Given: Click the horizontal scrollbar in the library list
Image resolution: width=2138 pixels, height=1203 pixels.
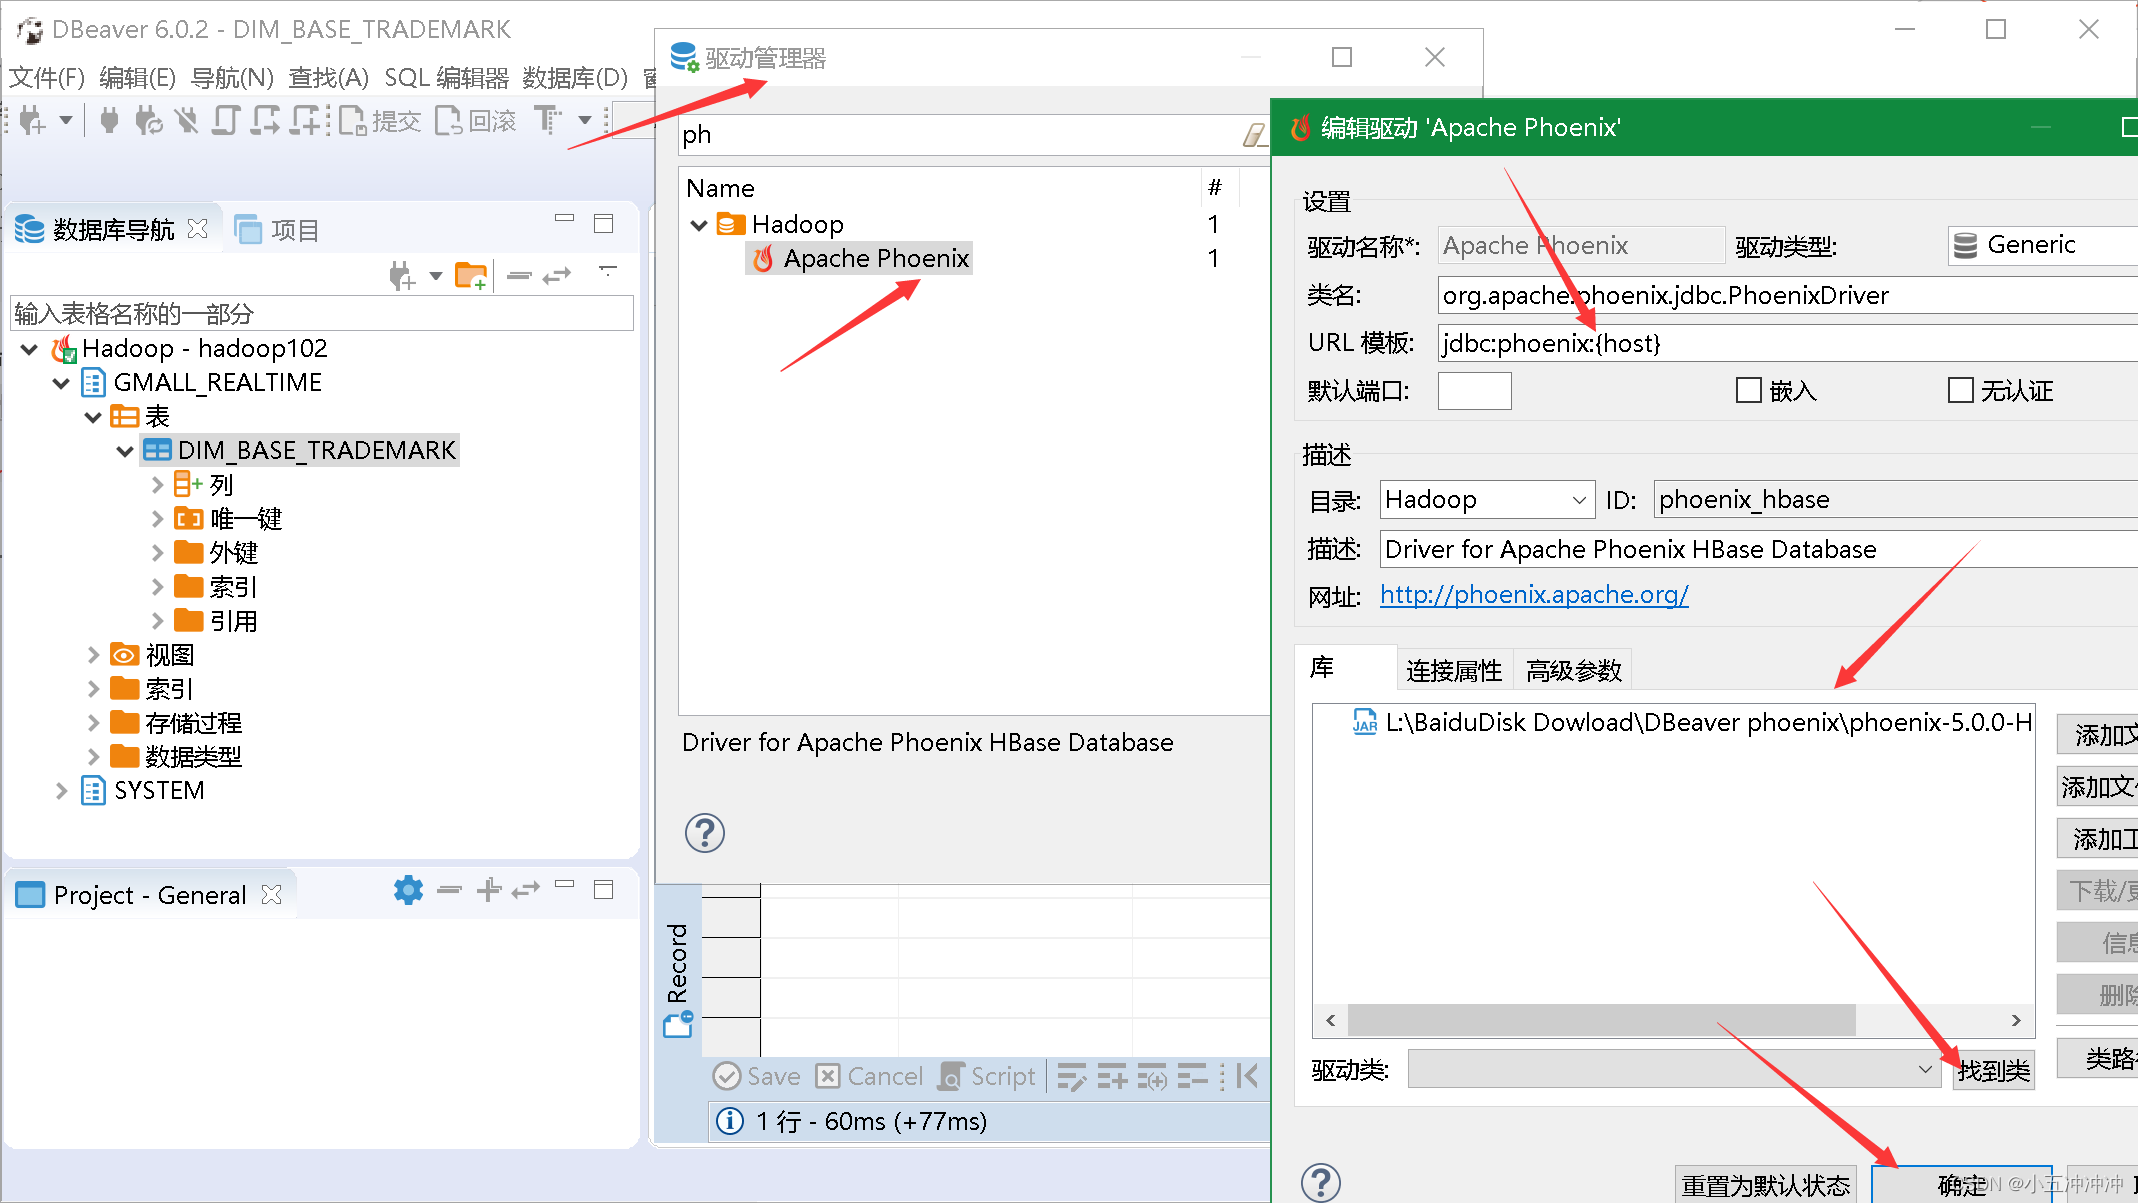Looking at the screenshot, I should [x=1601, y=1020].
